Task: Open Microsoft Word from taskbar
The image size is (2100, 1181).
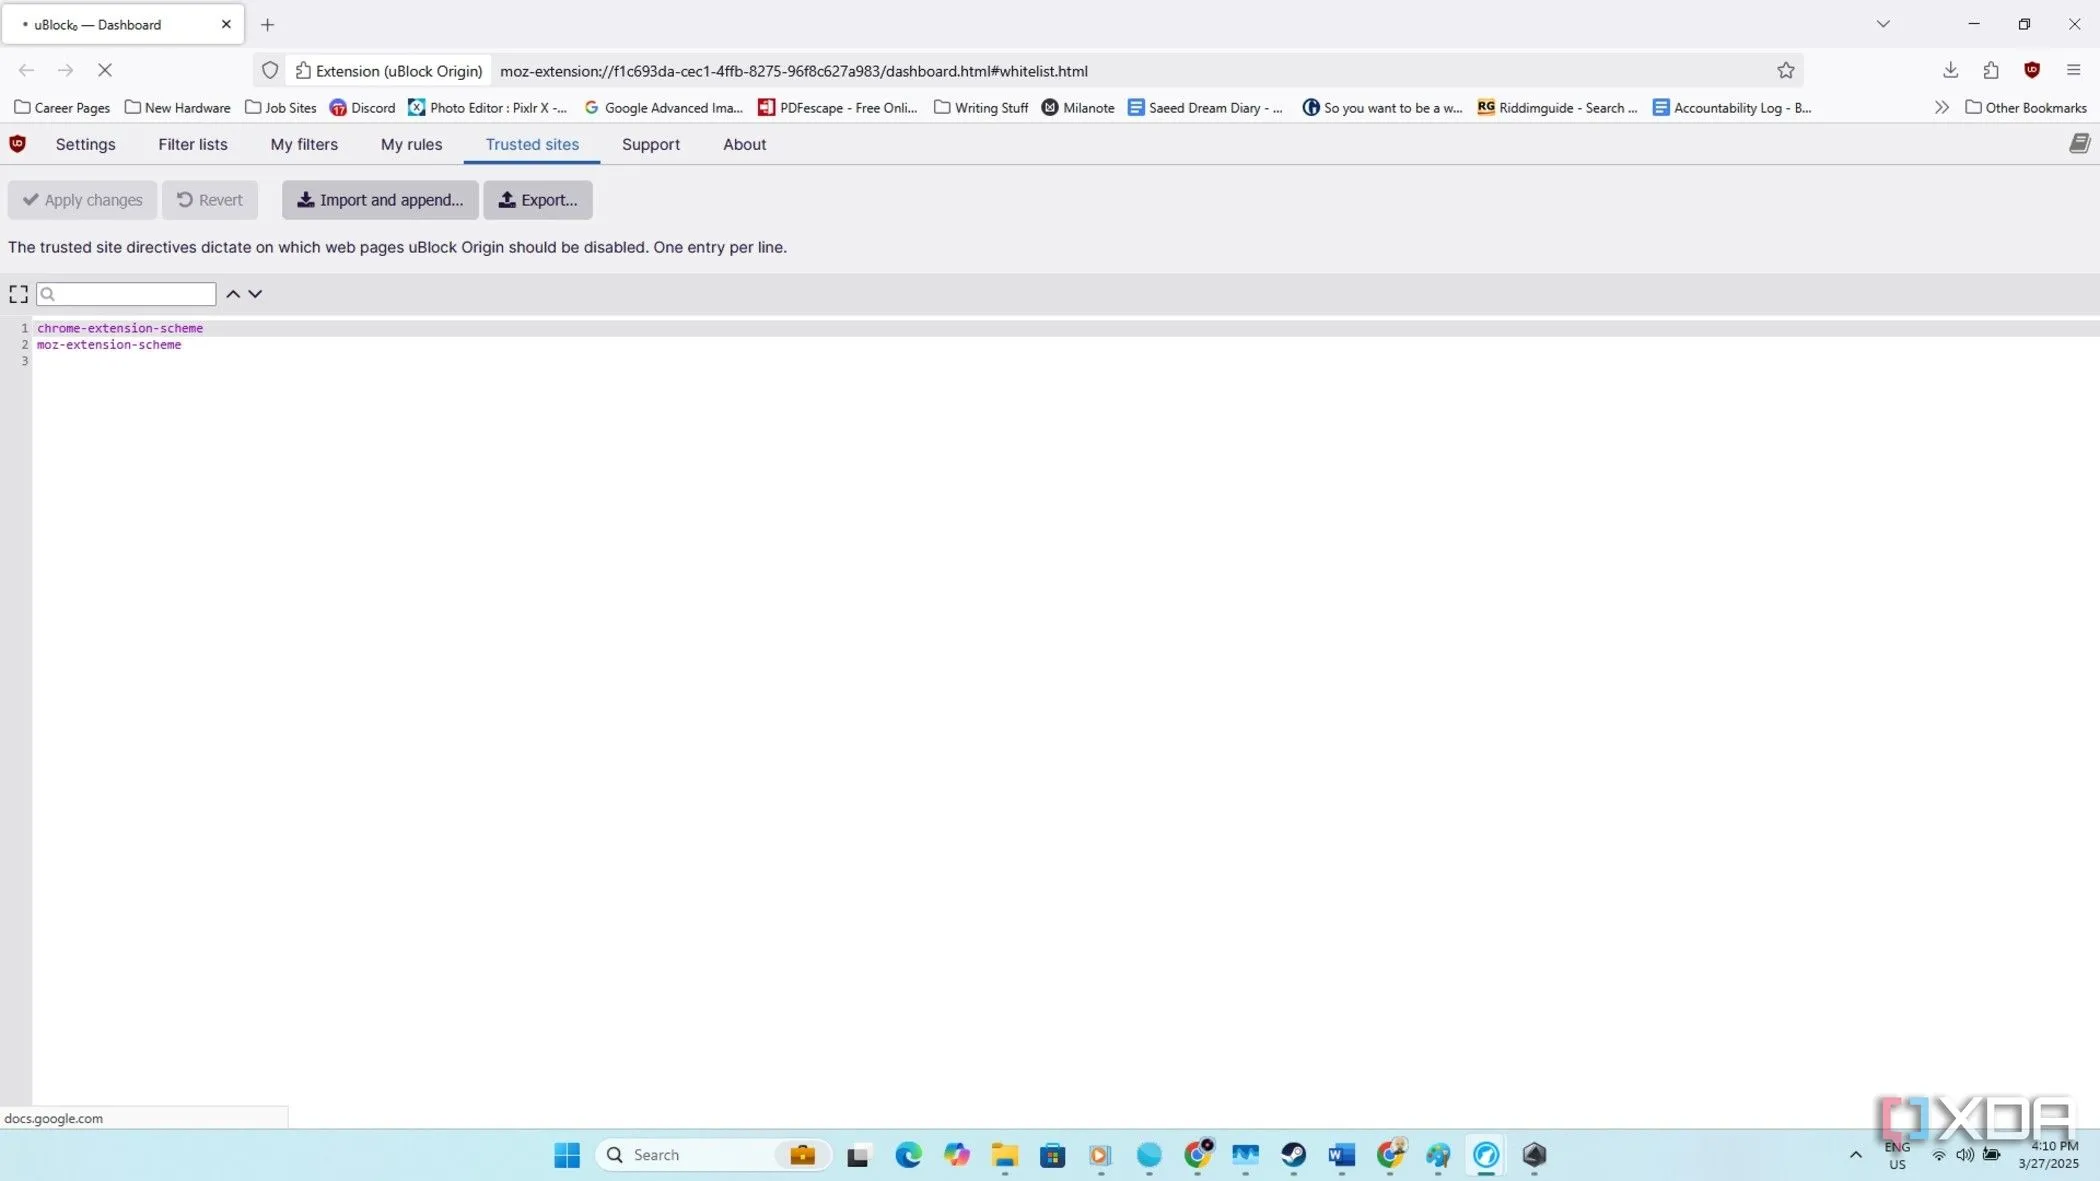Action: point(1341,1155)
